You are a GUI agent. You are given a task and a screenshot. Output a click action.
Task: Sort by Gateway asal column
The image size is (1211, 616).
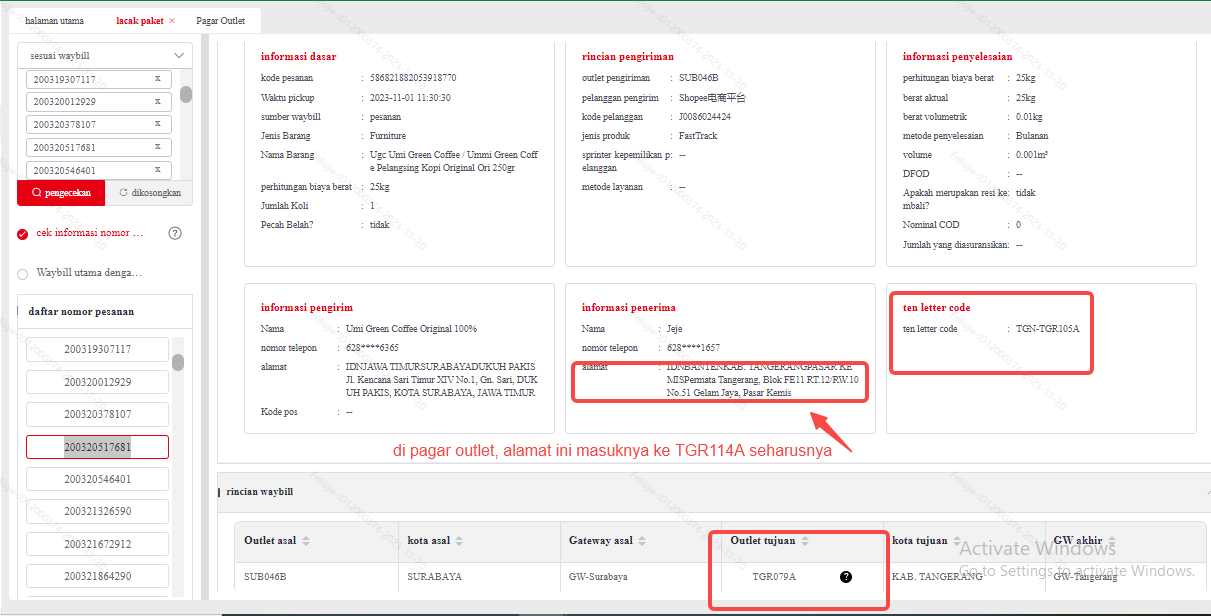tap(641, 541)
